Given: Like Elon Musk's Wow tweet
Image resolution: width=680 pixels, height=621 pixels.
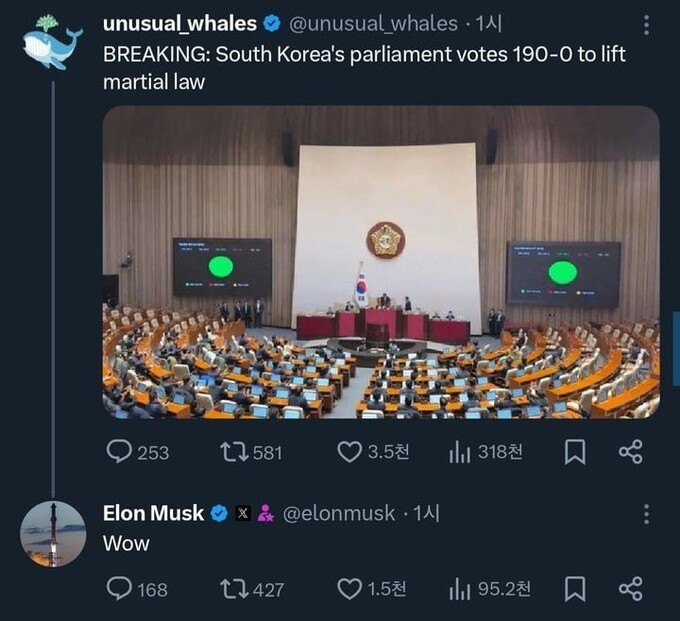Looking at the screenshot, I should (349, 589).
